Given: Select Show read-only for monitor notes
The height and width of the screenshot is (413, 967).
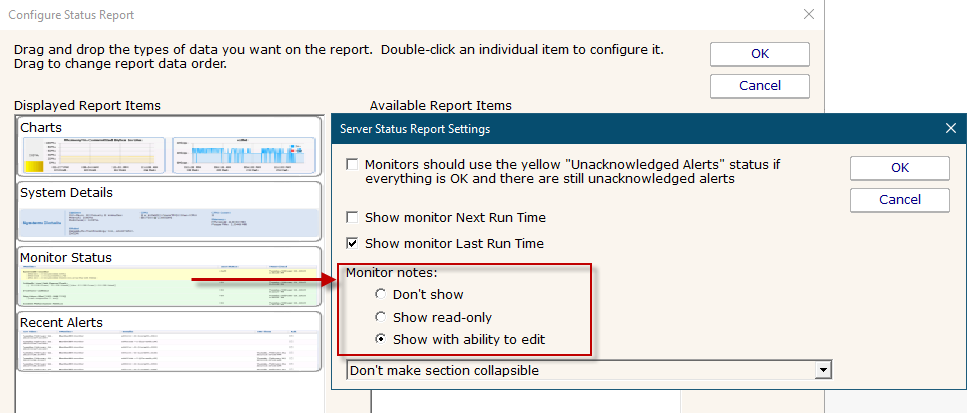Looking at the screenshot, I should coord(381,317).
